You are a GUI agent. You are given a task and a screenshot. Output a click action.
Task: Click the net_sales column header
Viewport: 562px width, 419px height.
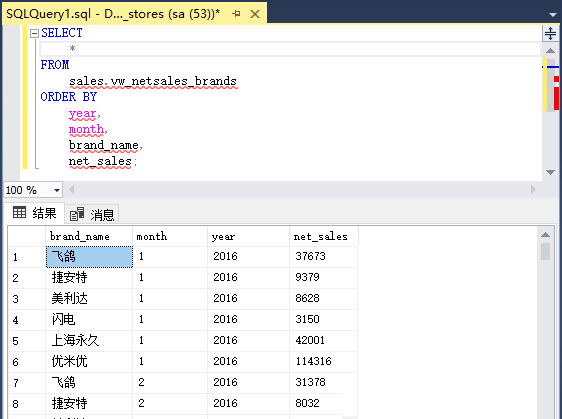[x=324, y=237]
